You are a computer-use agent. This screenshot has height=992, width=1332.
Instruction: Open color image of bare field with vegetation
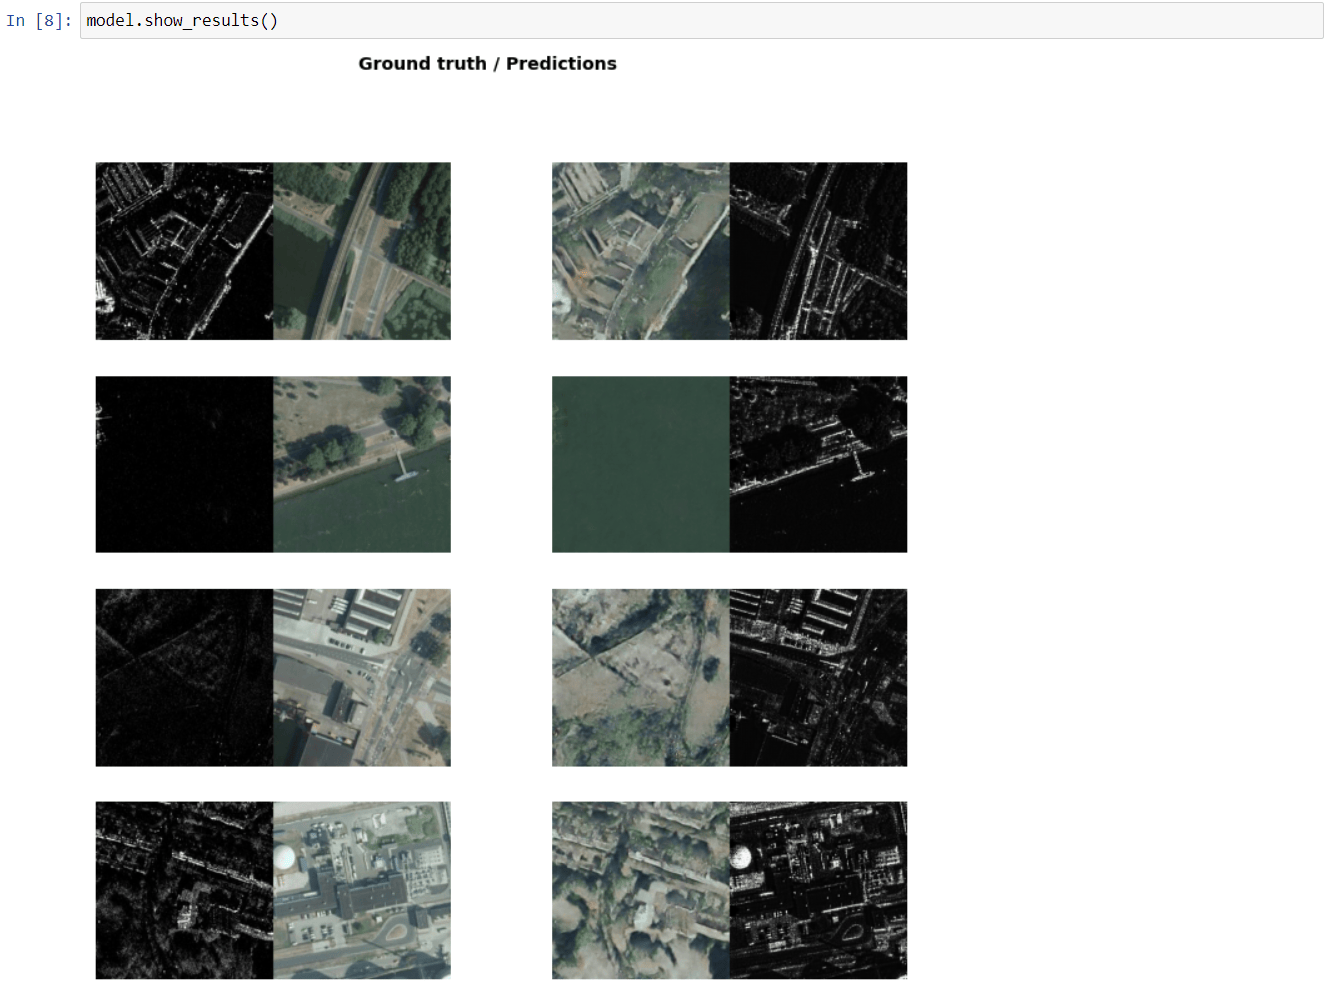[x=641, y=678]
